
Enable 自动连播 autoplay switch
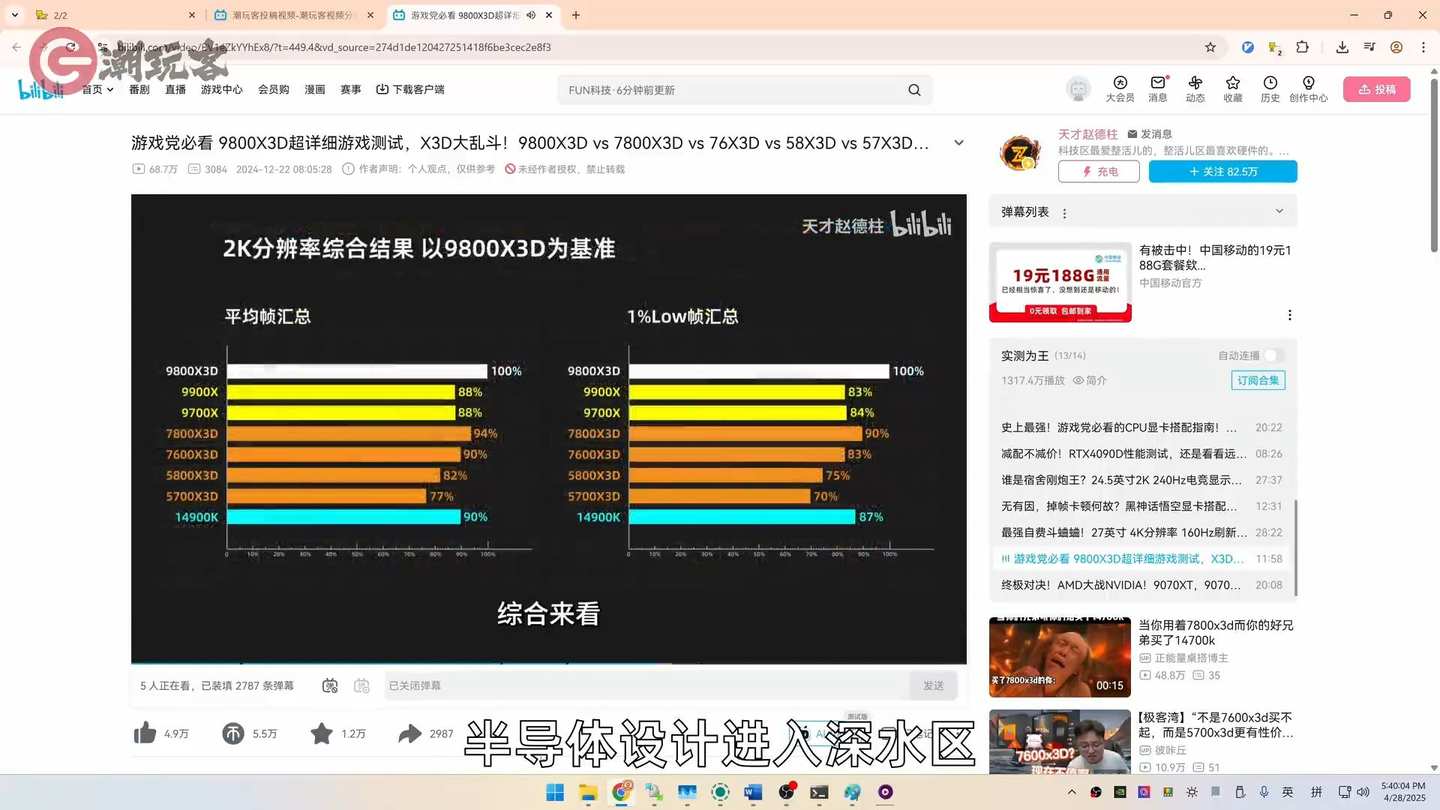(x=1271, y=355)
